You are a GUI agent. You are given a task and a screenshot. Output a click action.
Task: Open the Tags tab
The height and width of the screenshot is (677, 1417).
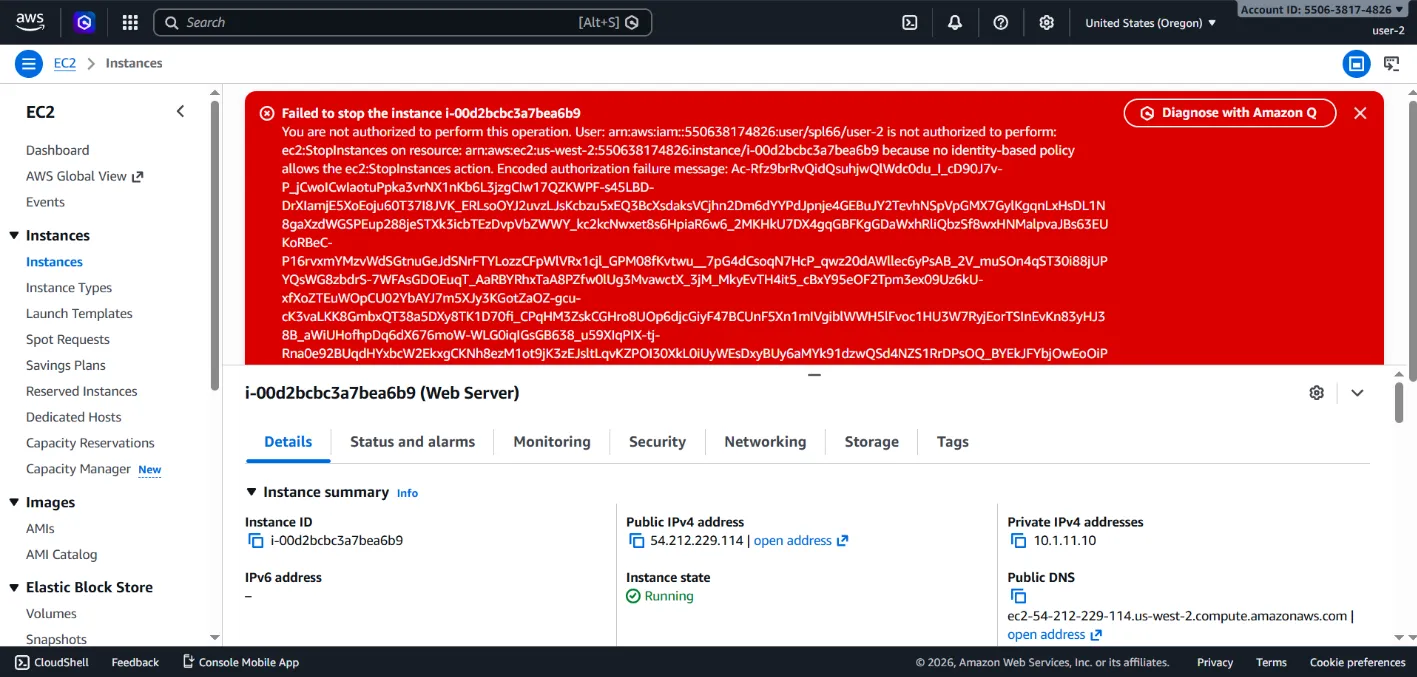pyautogui.click(x=953, y=442)
